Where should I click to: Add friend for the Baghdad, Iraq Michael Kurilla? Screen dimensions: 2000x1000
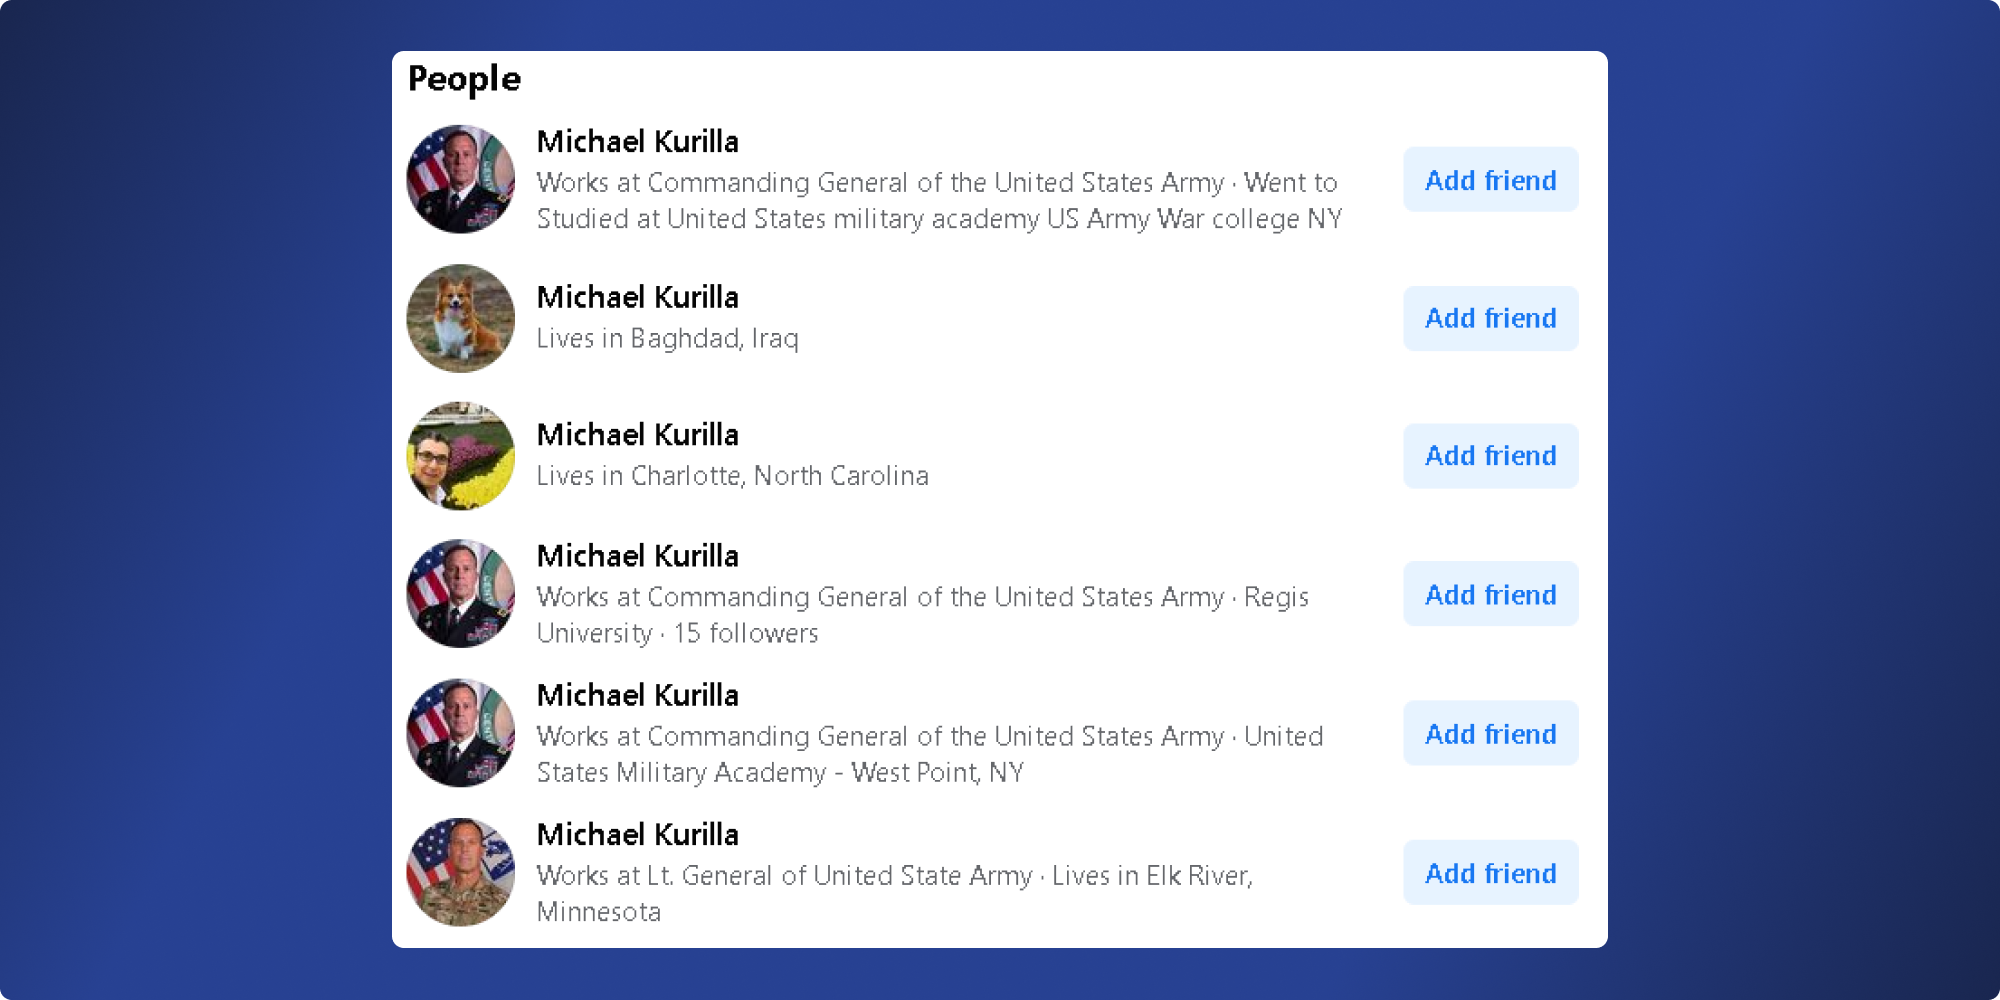click(1490, 318)
